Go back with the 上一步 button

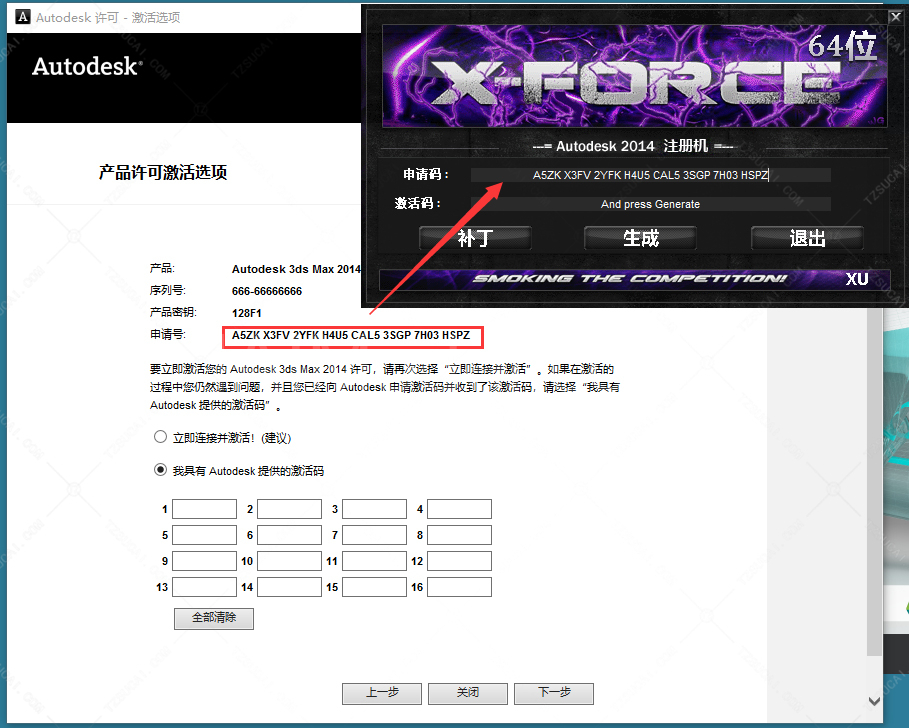pyautogui.click(x=382, y=693)
